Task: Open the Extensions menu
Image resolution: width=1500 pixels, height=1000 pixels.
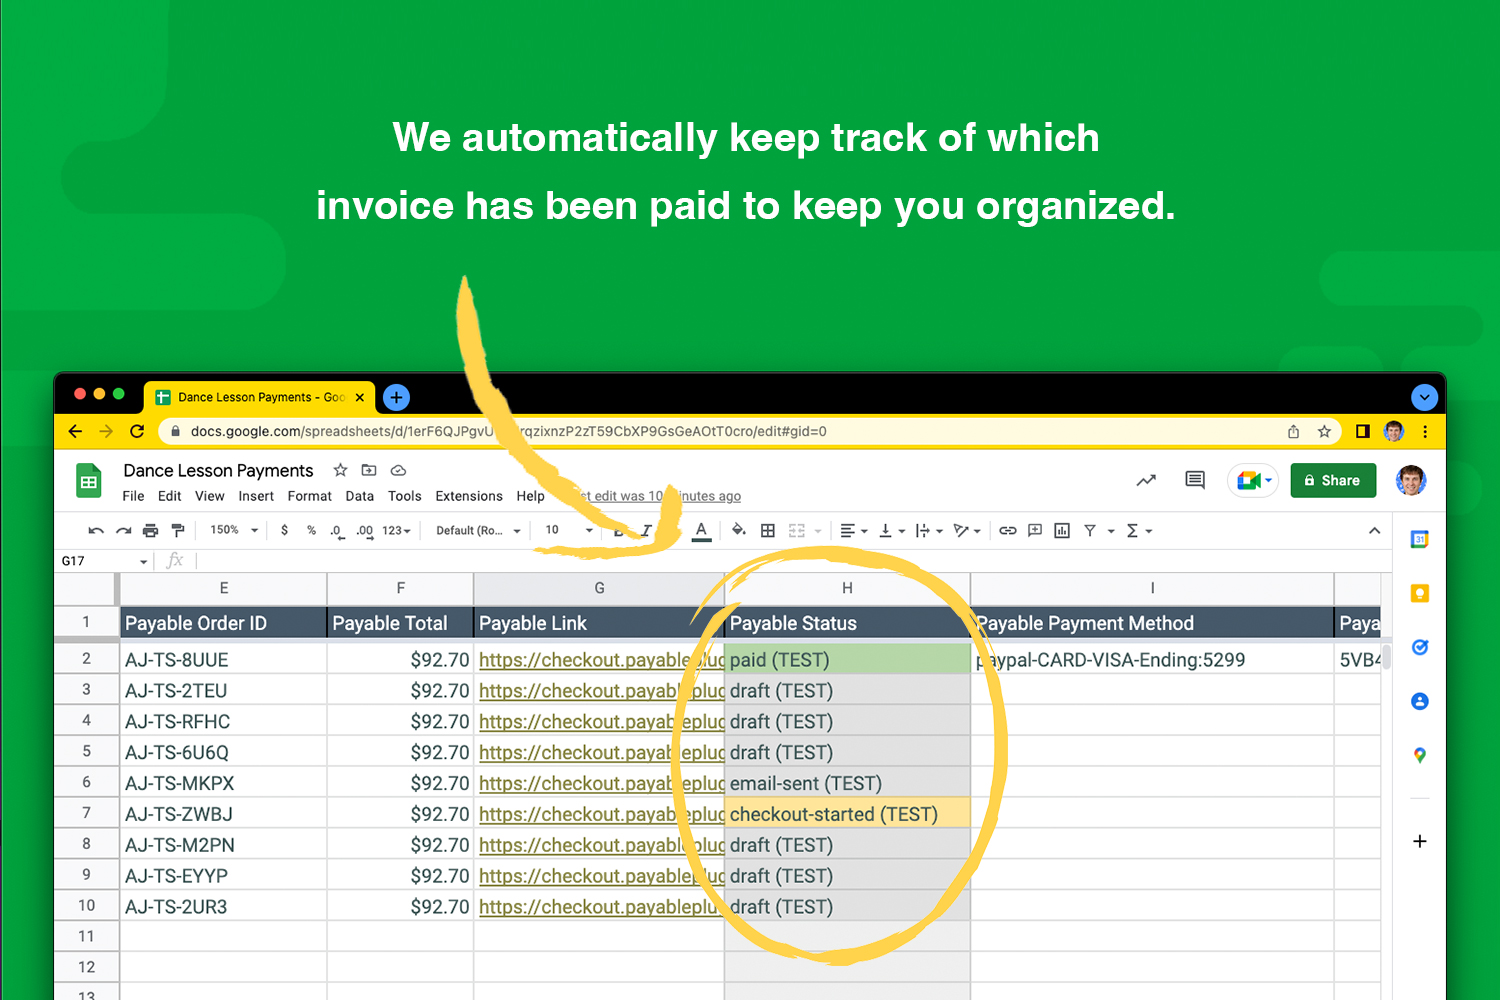Action: coord(469,495)
